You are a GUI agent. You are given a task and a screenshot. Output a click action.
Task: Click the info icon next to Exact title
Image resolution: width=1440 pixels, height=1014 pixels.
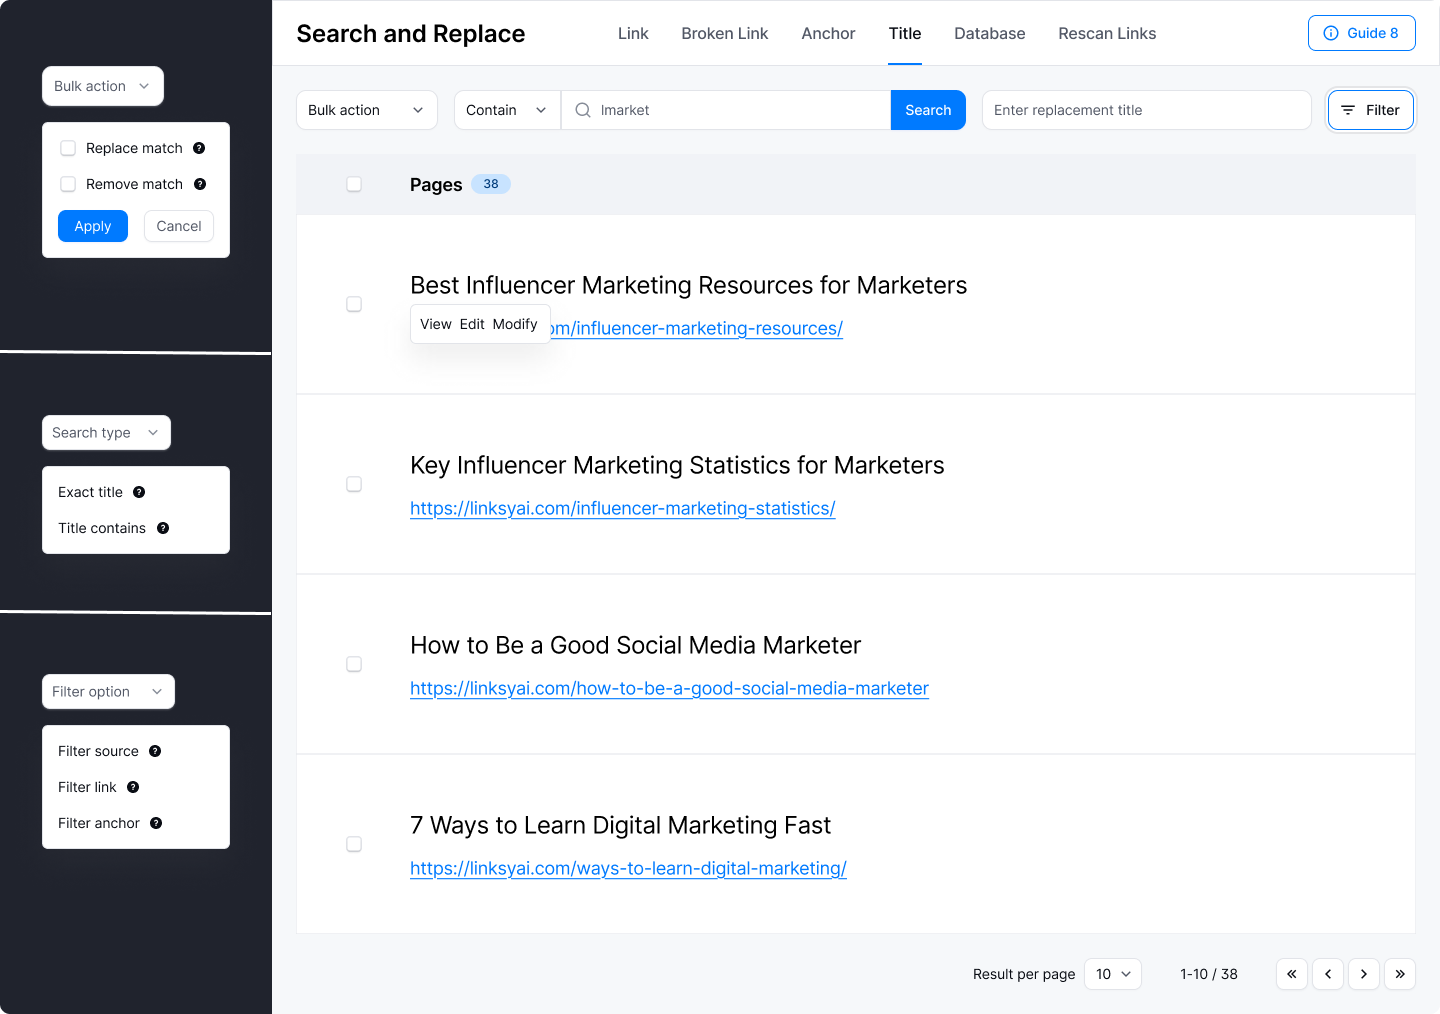[139, 492]
